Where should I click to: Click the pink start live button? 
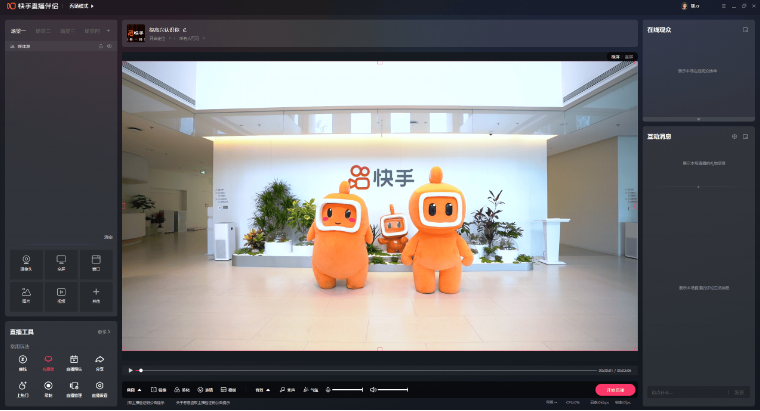[615, 390]
